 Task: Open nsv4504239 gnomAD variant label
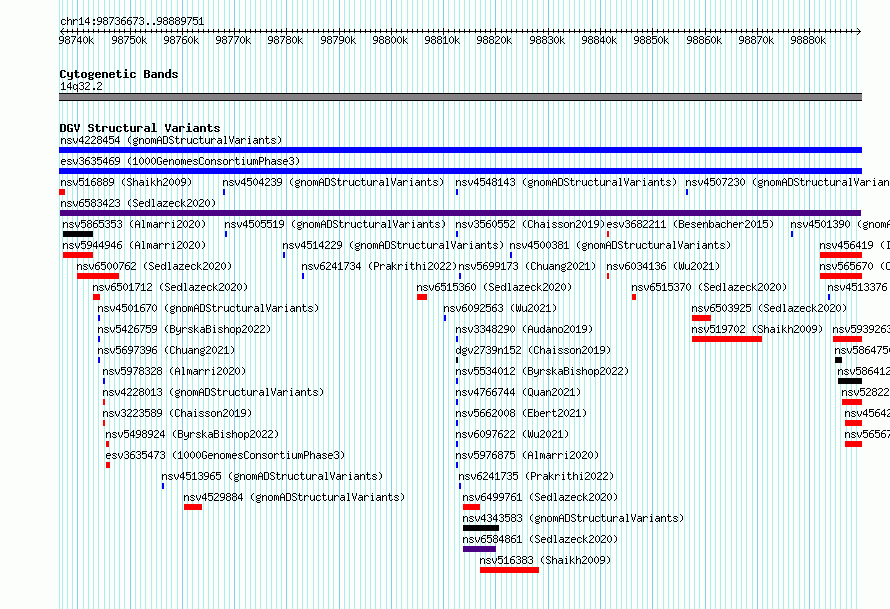(x=333, y=182)
